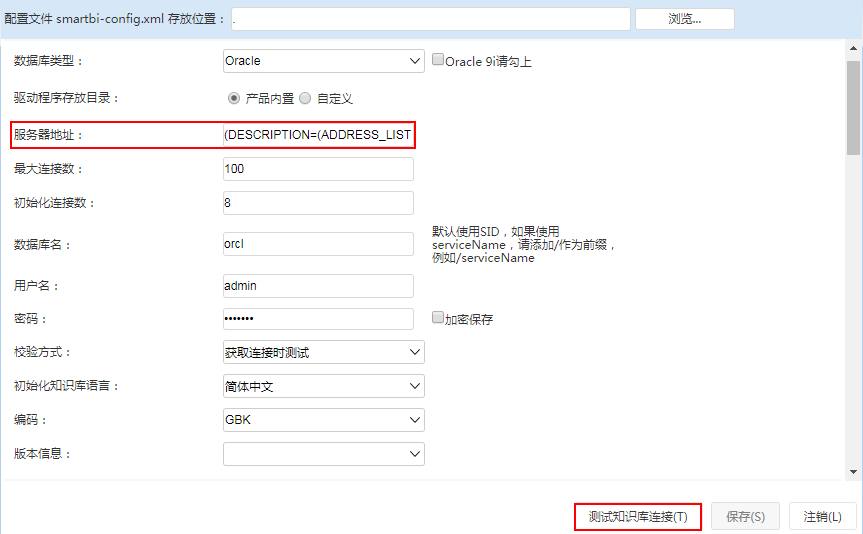Select the 自定义 radio button
The height and width of the screenshot is (534, 863).
[x=305, y=99]
